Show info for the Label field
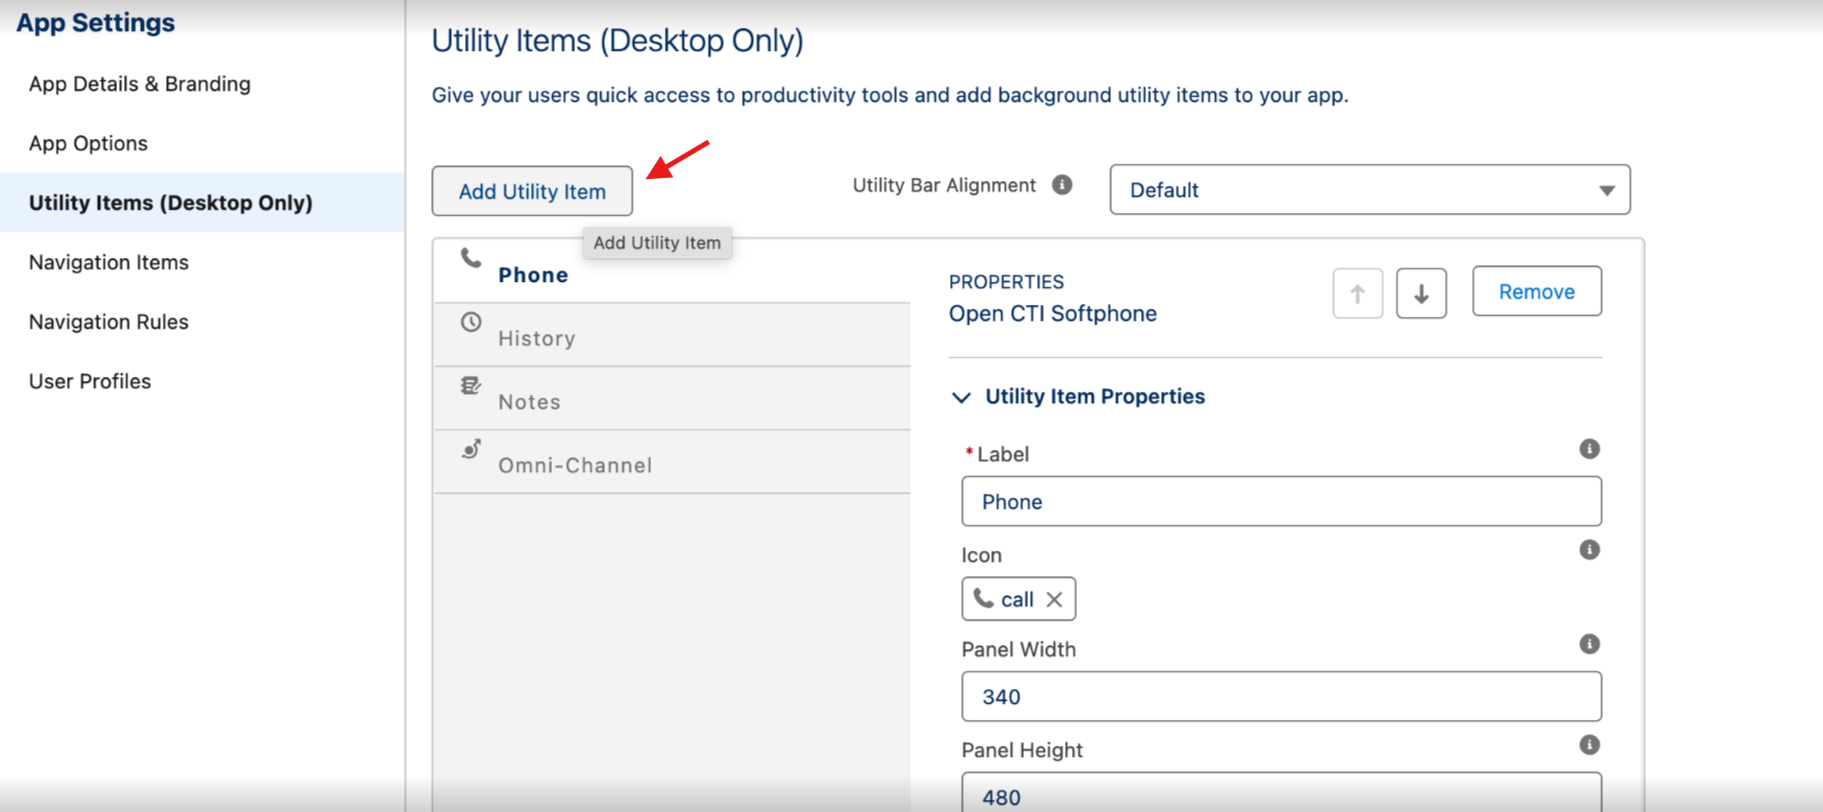This screenshot has width=1823, height=812. point(1589,449)
